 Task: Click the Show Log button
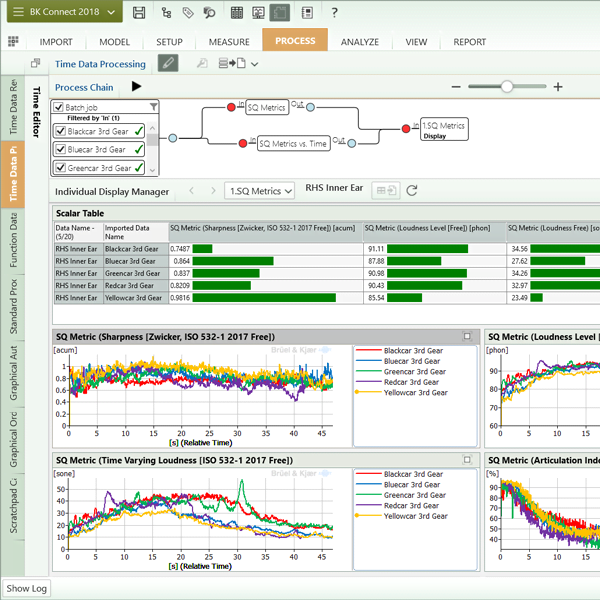pos(27,588)
